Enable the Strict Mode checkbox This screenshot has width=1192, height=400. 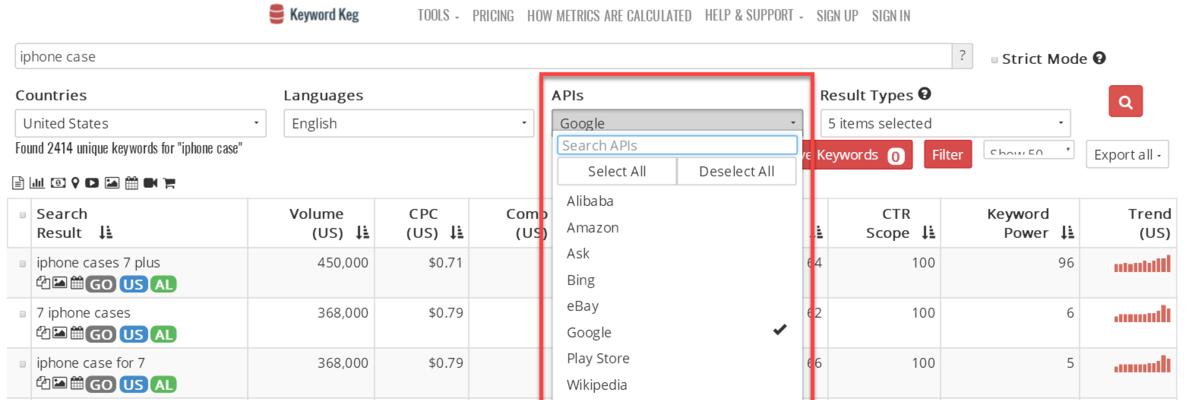(994, 60)
